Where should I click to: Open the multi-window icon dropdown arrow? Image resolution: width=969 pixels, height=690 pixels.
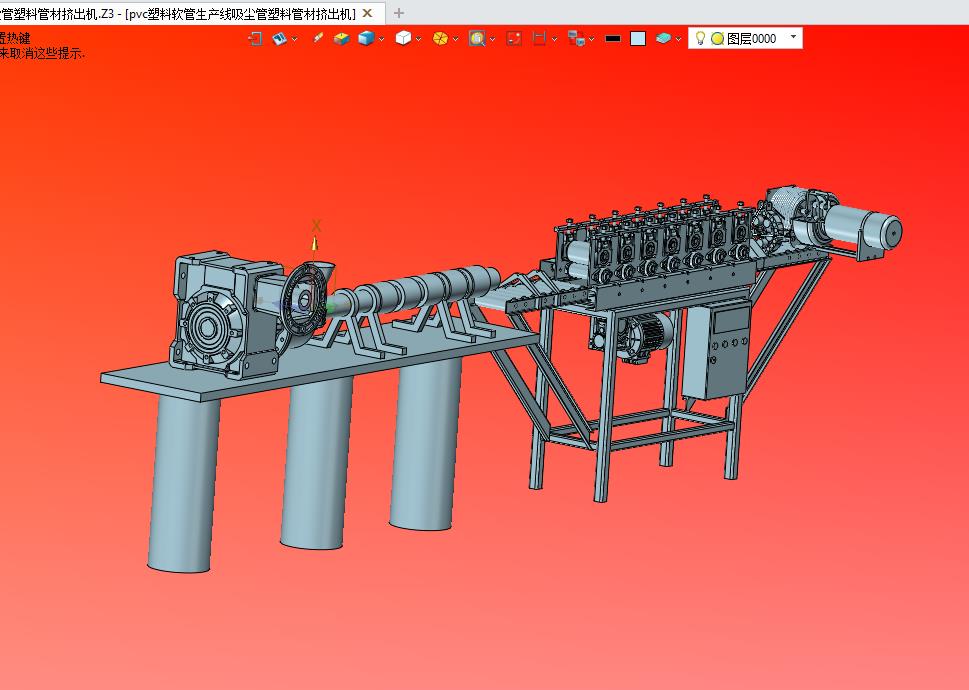click(591, 39)
